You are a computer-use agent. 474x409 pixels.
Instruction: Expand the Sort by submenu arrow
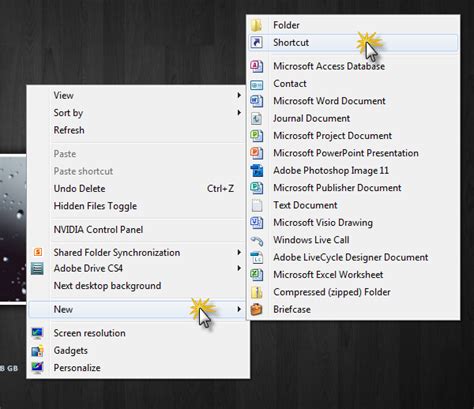click(239, 113)
